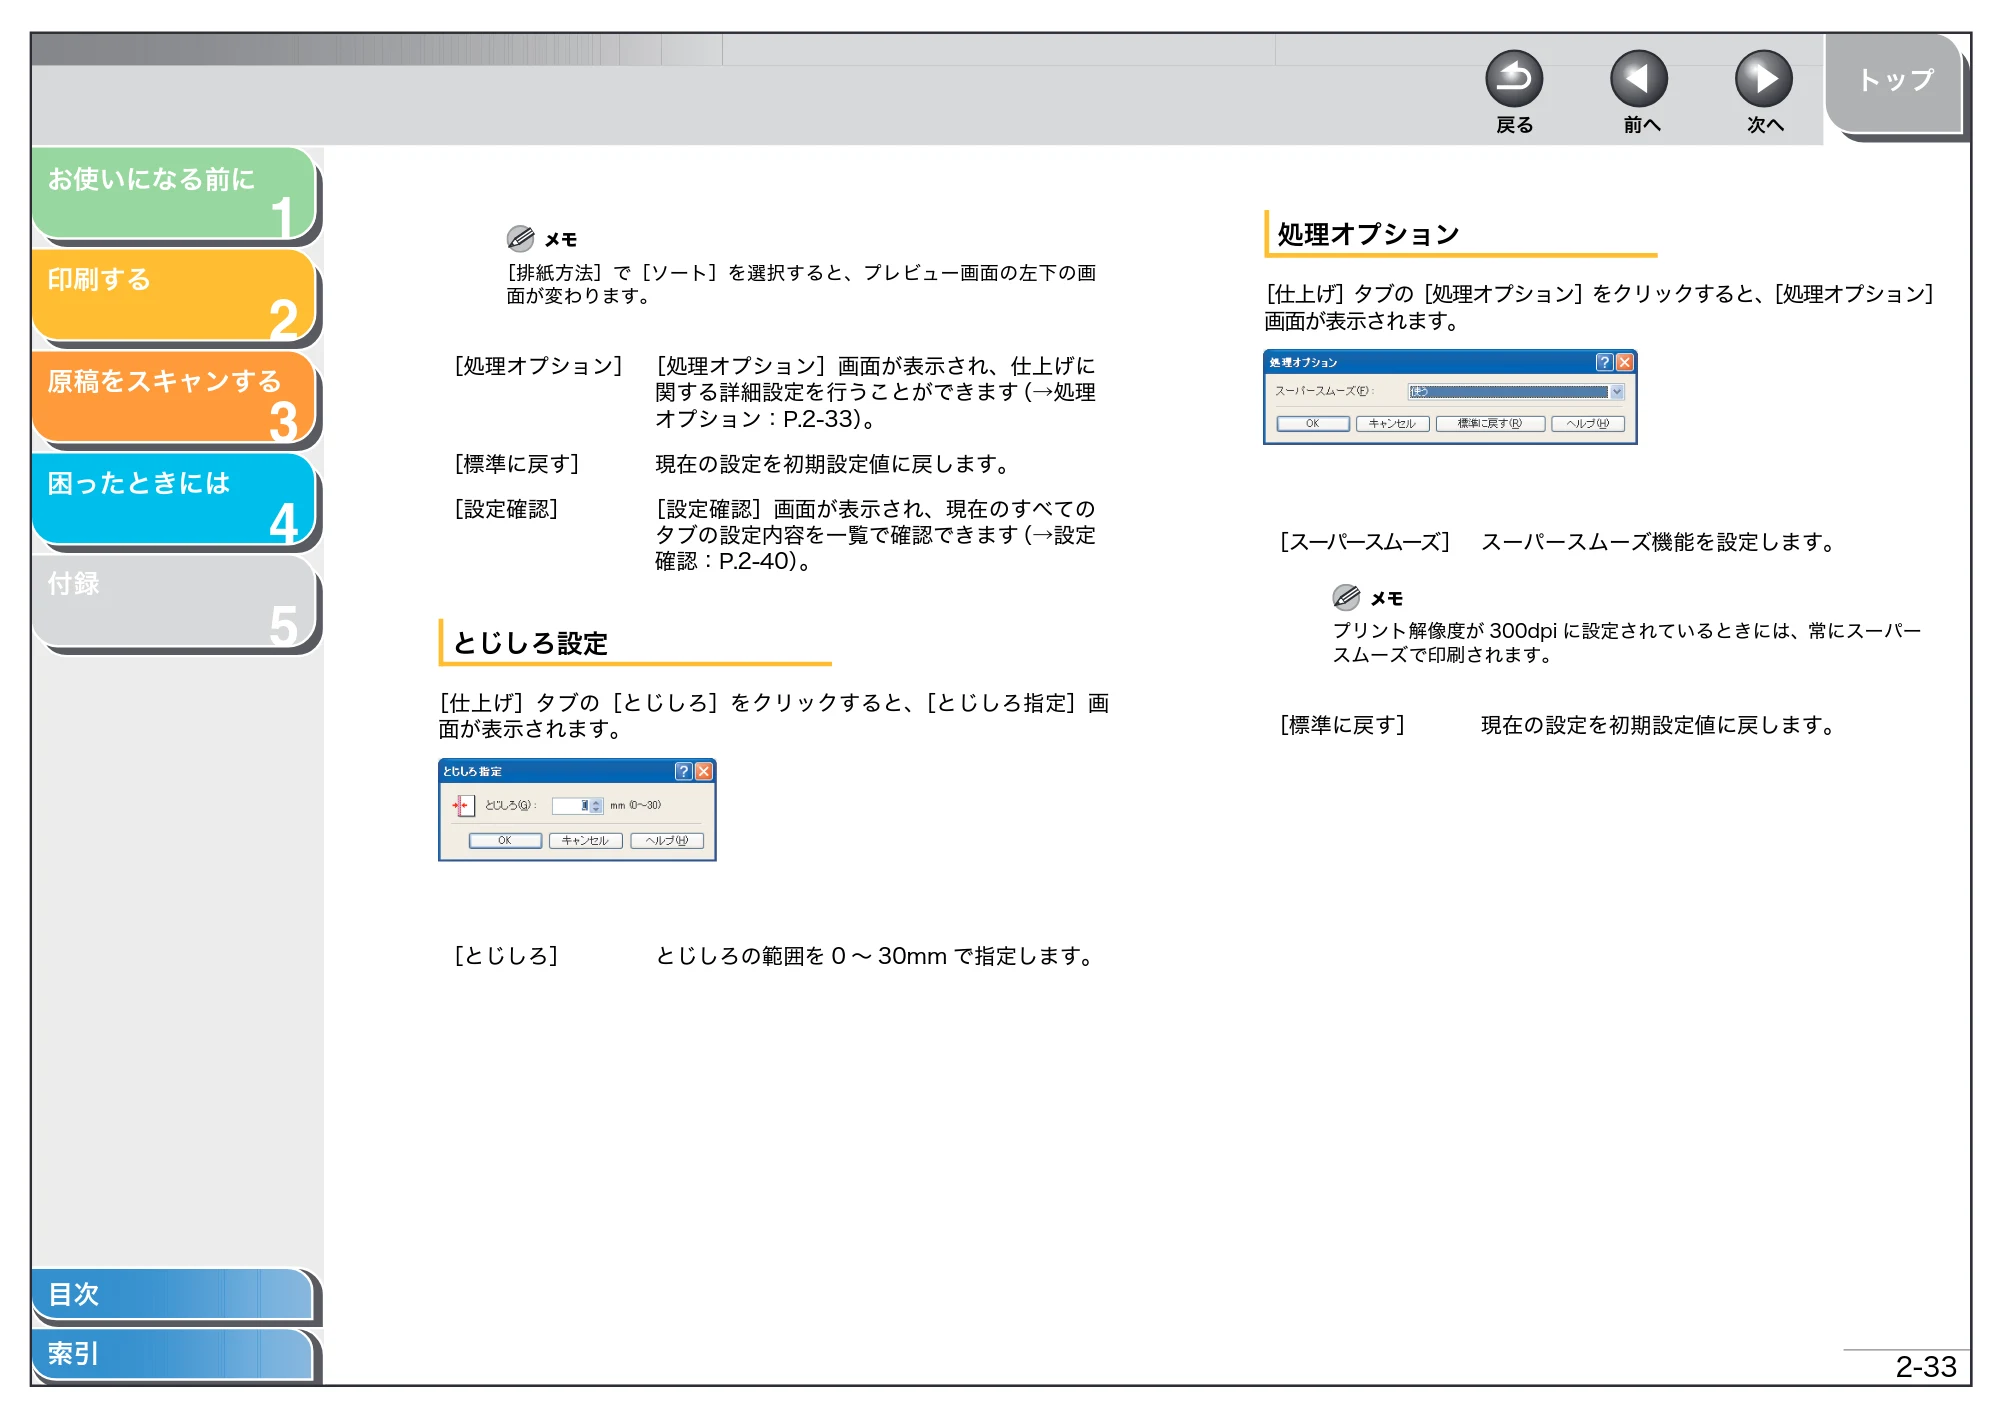
Task: Close the 処理オプション dialog
Action: 1625,362
